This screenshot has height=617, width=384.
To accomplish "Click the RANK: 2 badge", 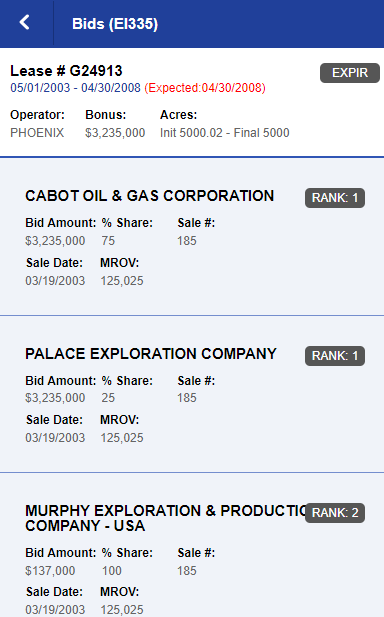I will [335, 513].
